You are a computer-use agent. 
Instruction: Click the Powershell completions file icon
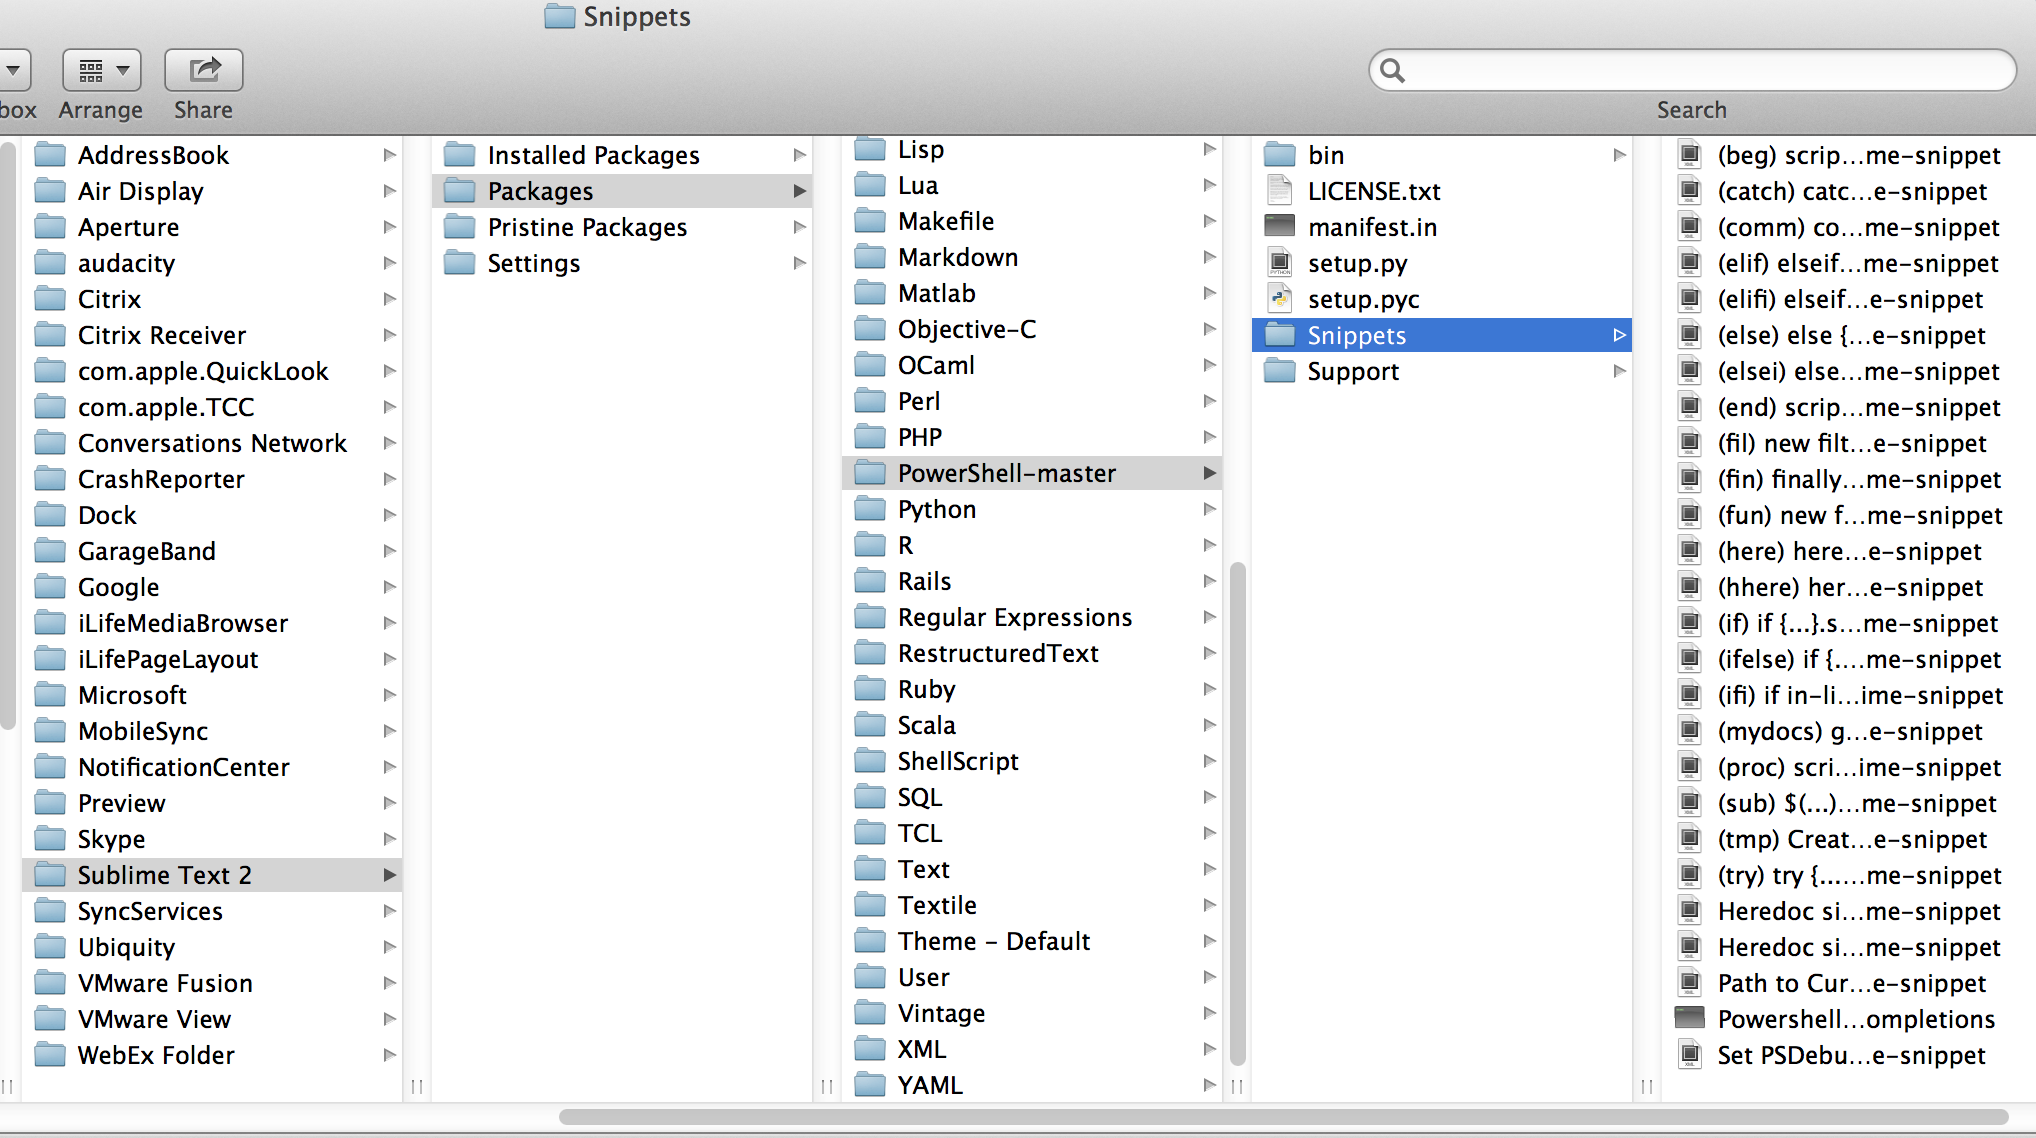pos(1690,1018)
